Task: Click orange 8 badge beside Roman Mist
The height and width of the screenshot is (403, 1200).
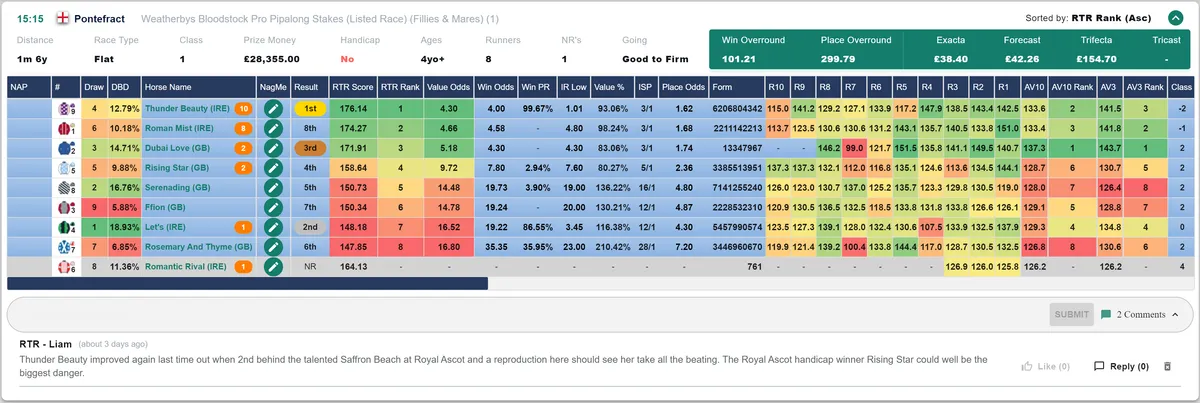Action: pyautogui.click(x=243, y=128)
